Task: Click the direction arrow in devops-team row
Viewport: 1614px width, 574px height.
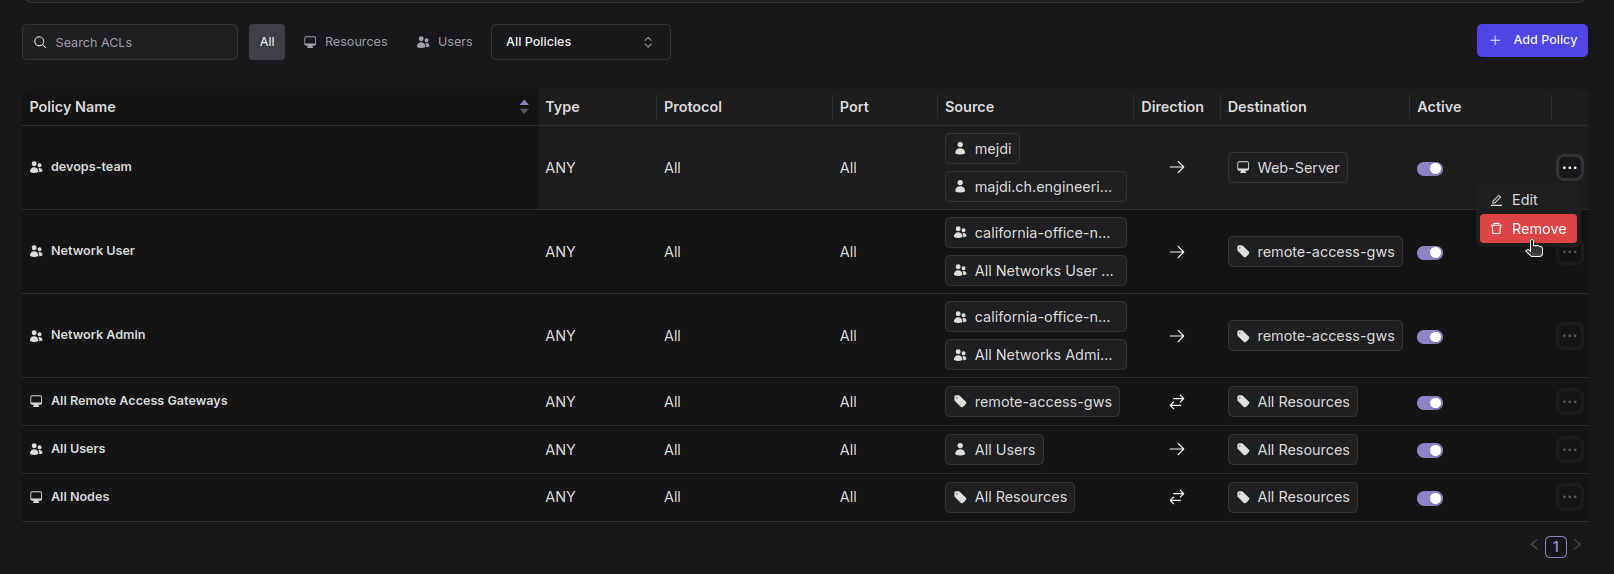Action: tap(1177, 168)
